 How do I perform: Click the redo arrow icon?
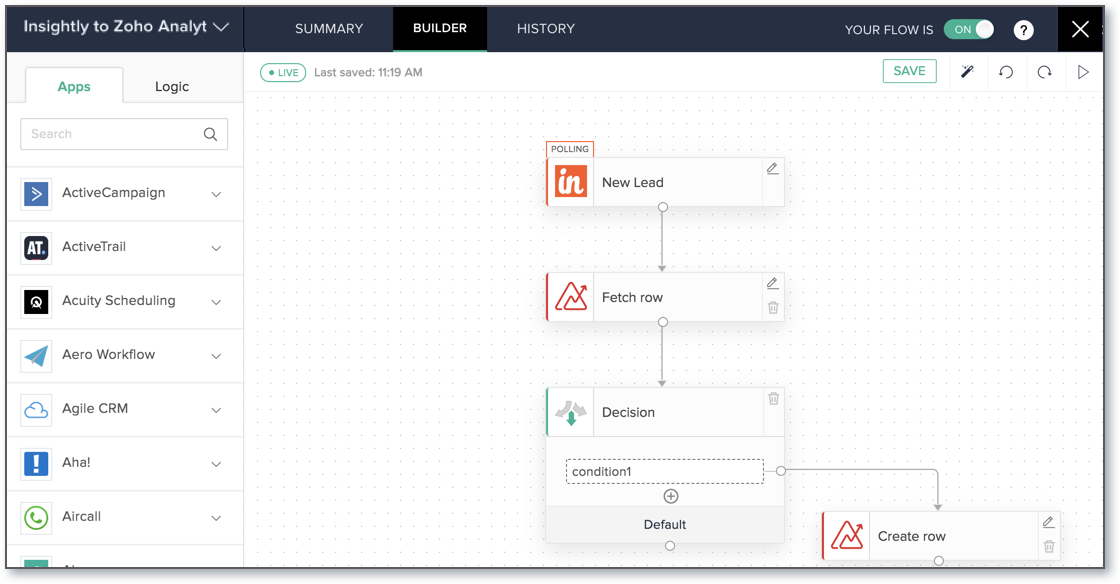coord(1044,72)
